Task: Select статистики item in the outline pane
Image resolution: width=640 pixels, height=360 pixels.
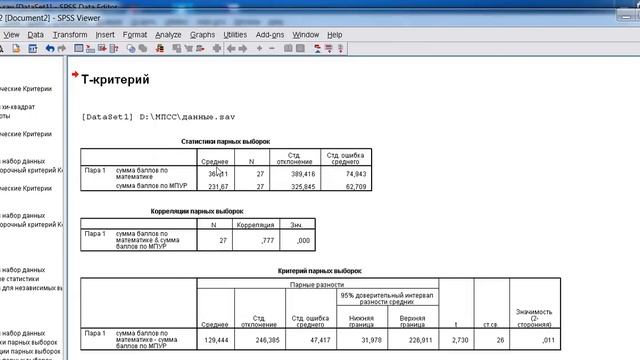Action: 20,279
